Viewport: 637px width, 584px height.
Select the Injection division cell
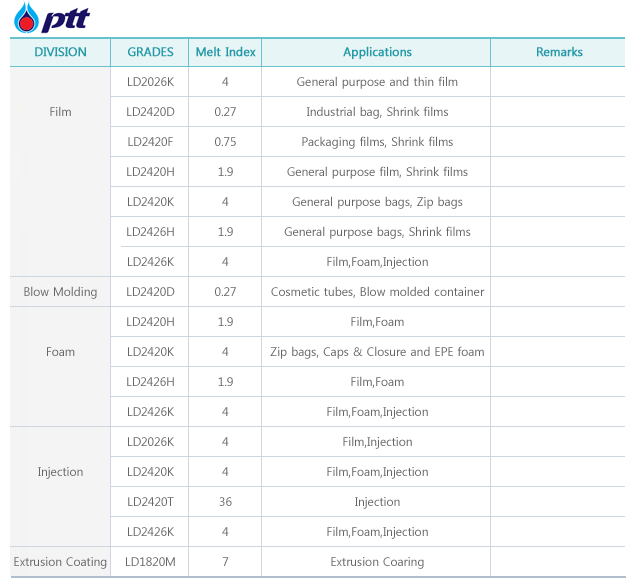(60, 472)
